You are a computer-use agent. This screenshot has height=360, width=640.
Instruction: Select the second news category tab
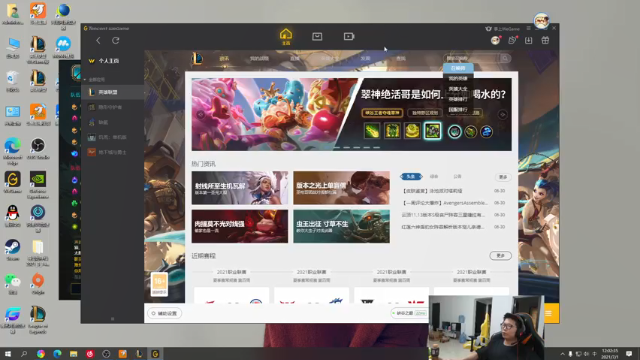[x=434, y=176]
